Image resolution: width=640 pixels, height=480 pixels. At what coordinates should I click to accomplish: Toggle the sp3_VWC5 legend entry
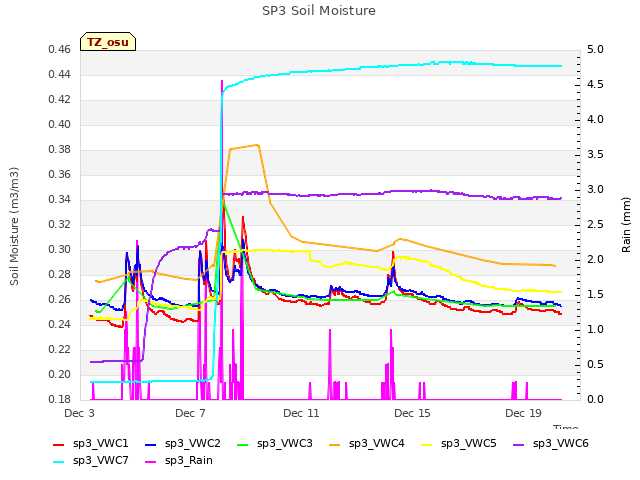click(459, 444)
